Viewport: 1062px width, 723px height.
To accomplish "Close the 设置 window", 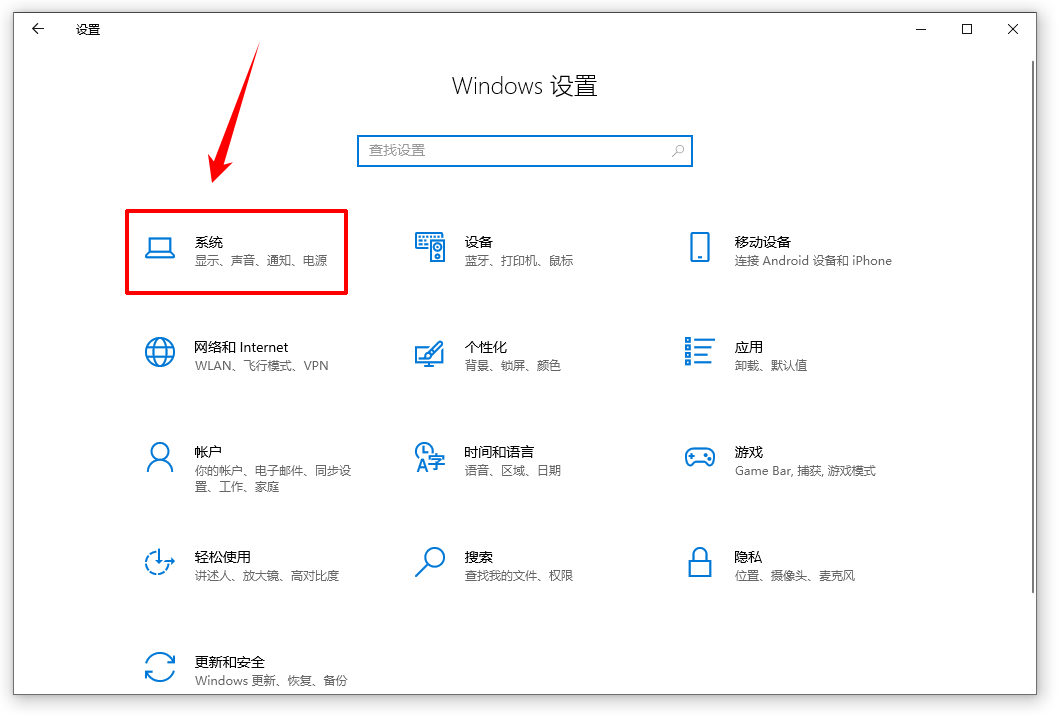I will 1013,29.
